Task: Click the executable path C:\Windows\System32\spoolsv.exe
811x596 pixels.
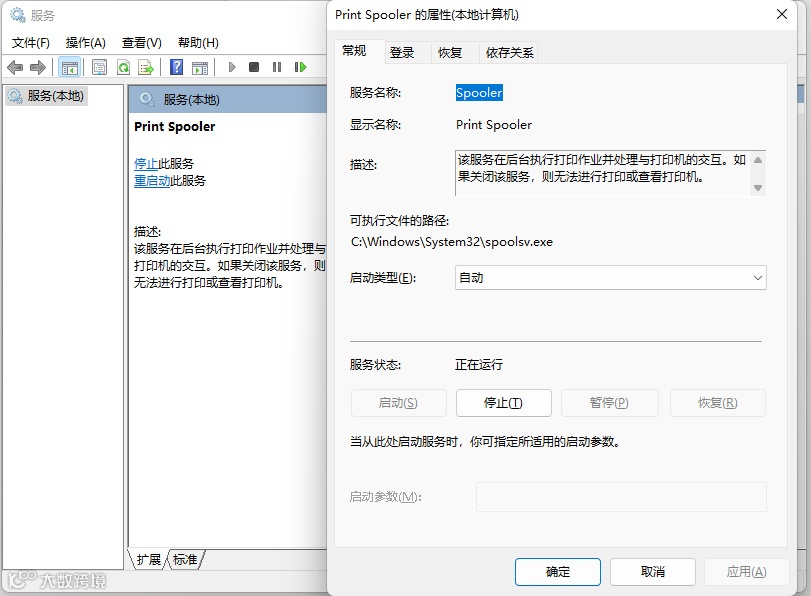Action: 452,242
